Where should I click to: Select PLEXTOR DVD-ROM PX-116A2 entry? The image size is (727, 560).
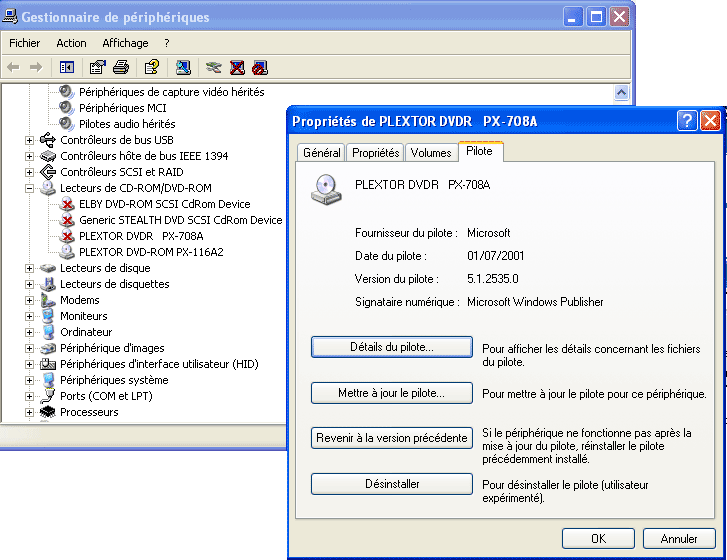(151, 252)
